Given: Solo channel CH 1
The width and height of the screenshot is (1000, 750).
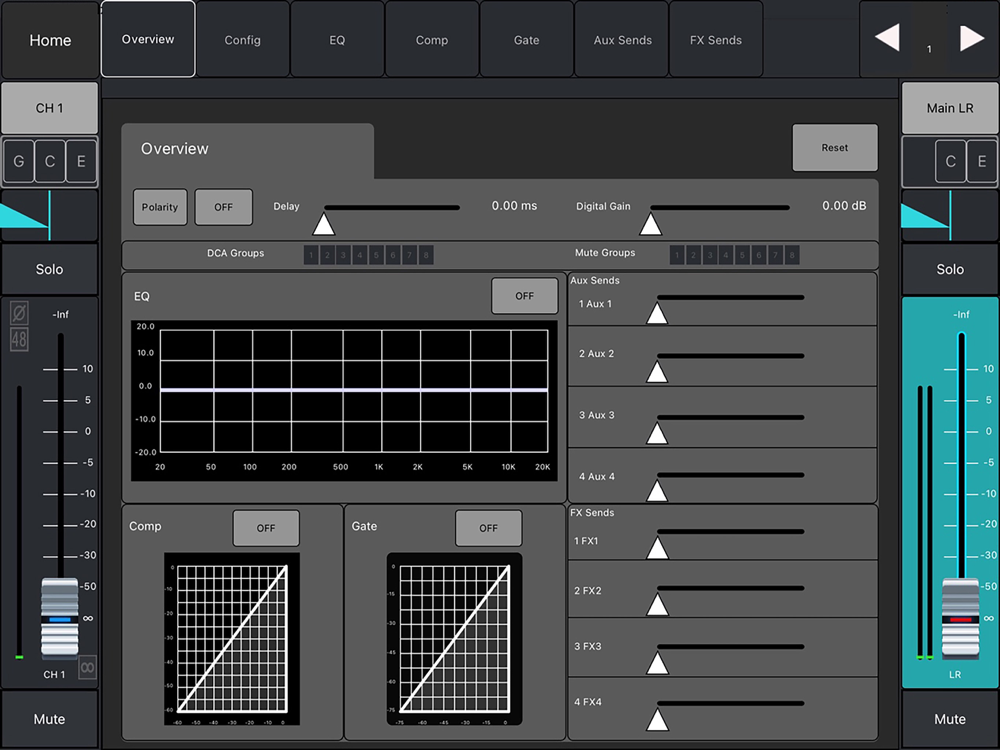Looking at the screenshot, I should (50, 269).
